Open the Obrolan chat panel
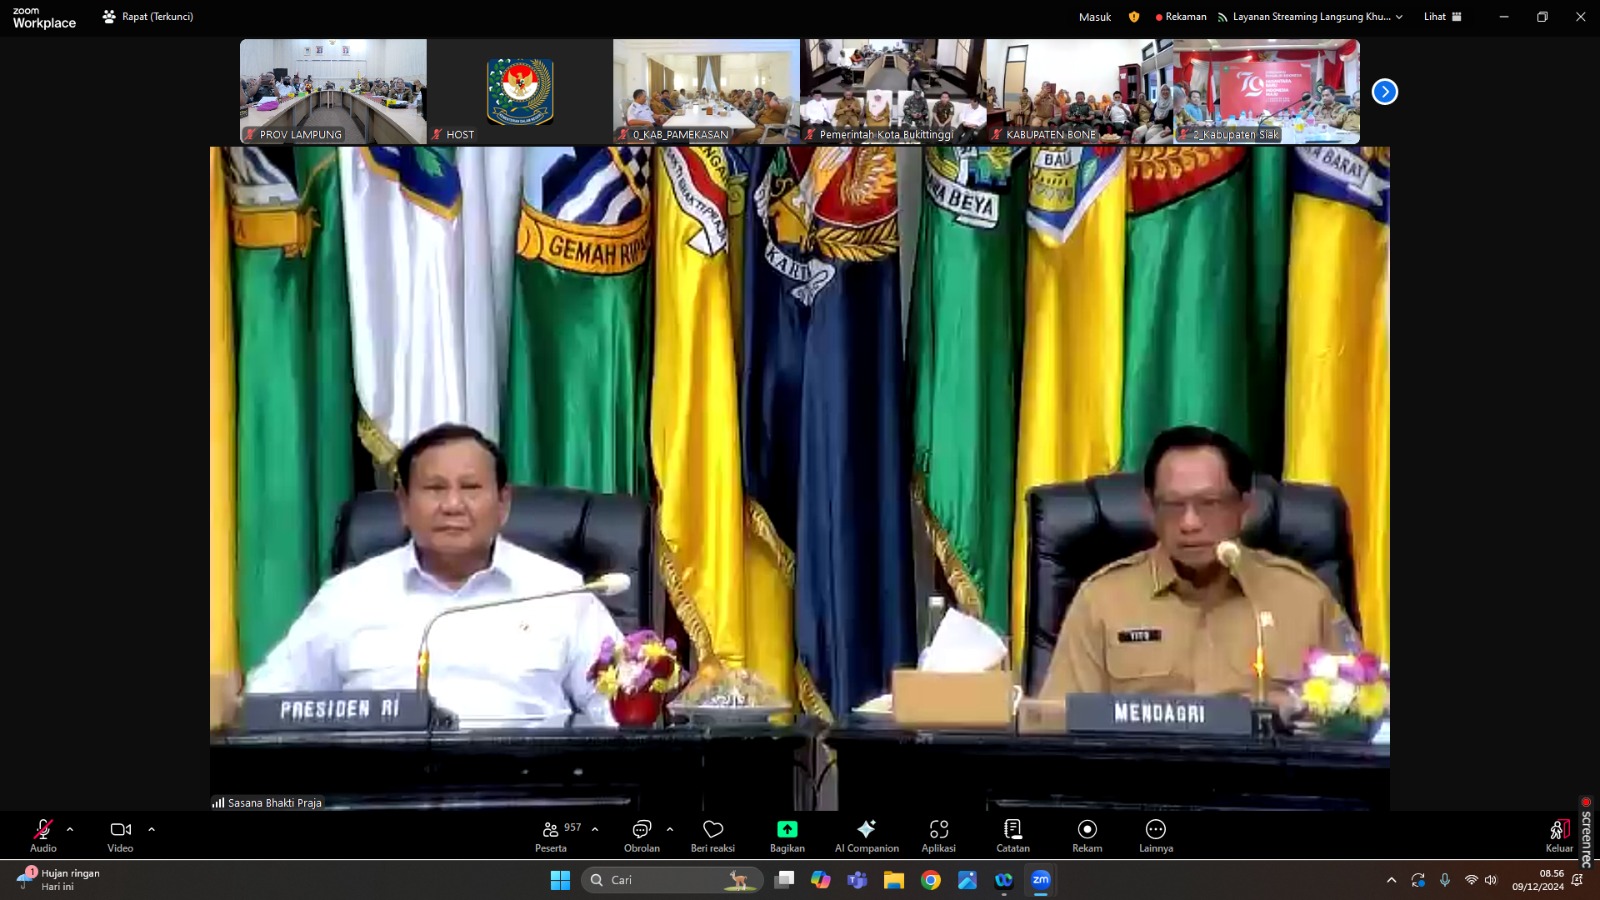1600x900 pixels. coord(641,836)
